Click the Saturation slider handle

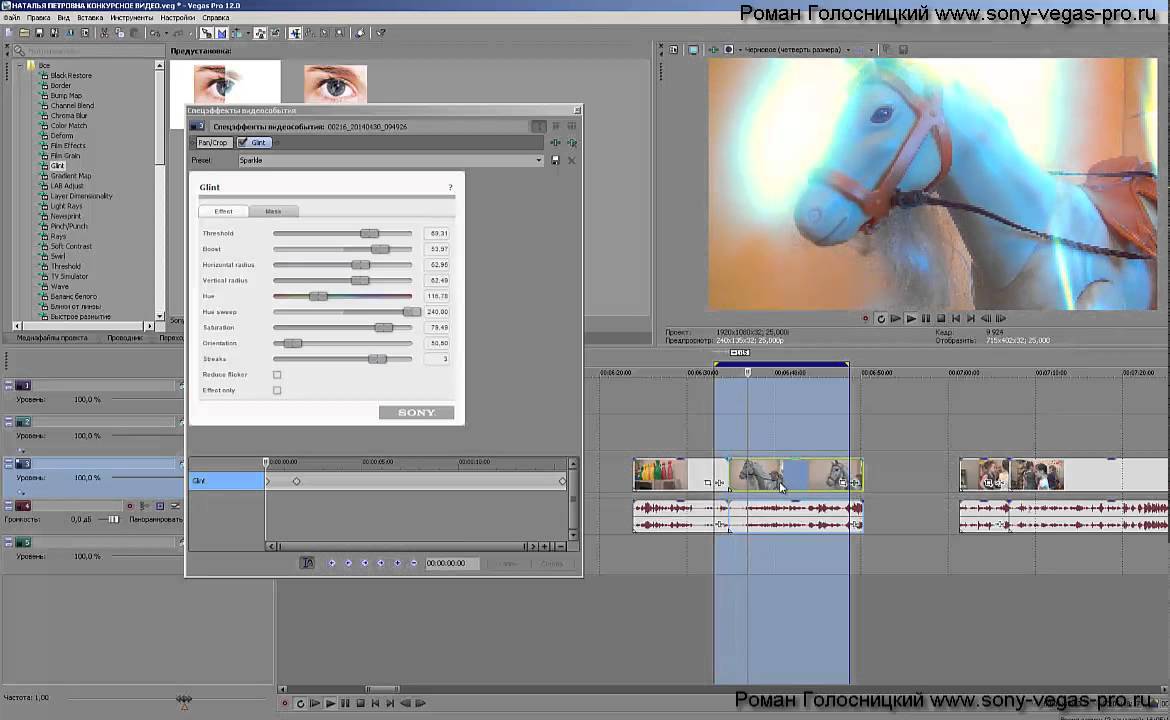tap(384, 328)
